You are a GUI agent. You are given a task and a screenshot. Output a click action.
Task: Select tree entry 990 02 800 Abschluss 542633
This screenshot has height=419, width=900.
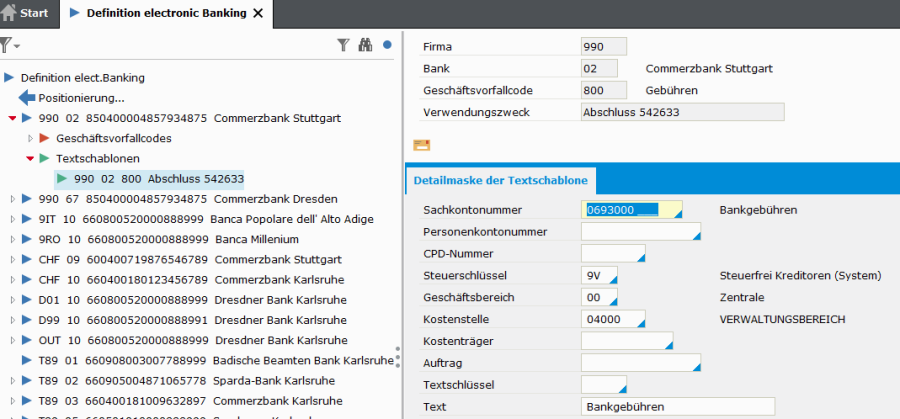158,179
